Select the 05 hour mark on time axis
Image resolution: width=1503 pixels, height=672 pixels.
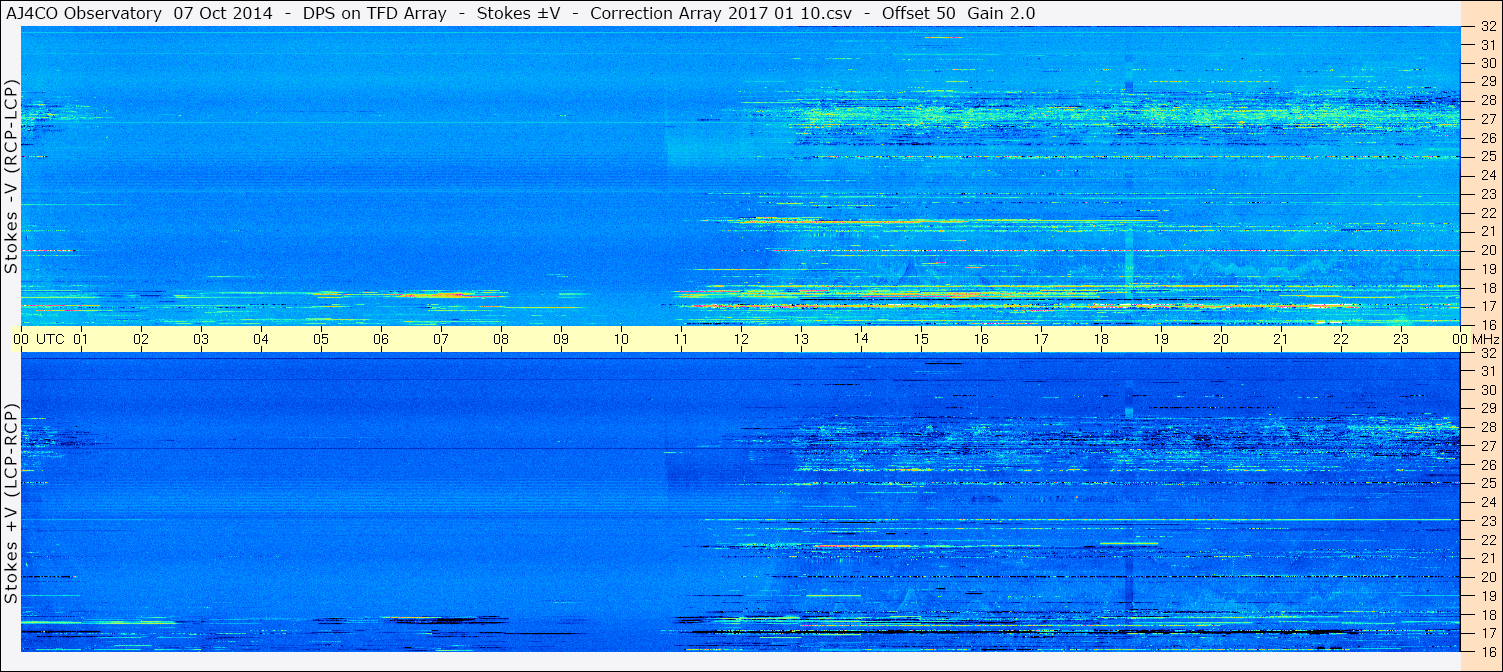point(321,339)
